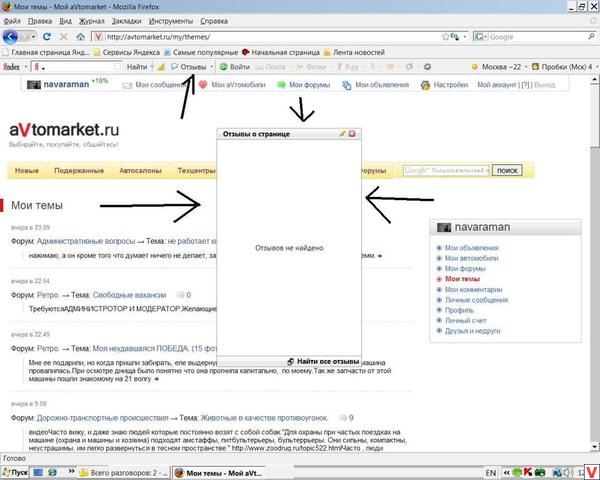
Task: Open Начальная страница bookmark
Action: coord(281,52)
